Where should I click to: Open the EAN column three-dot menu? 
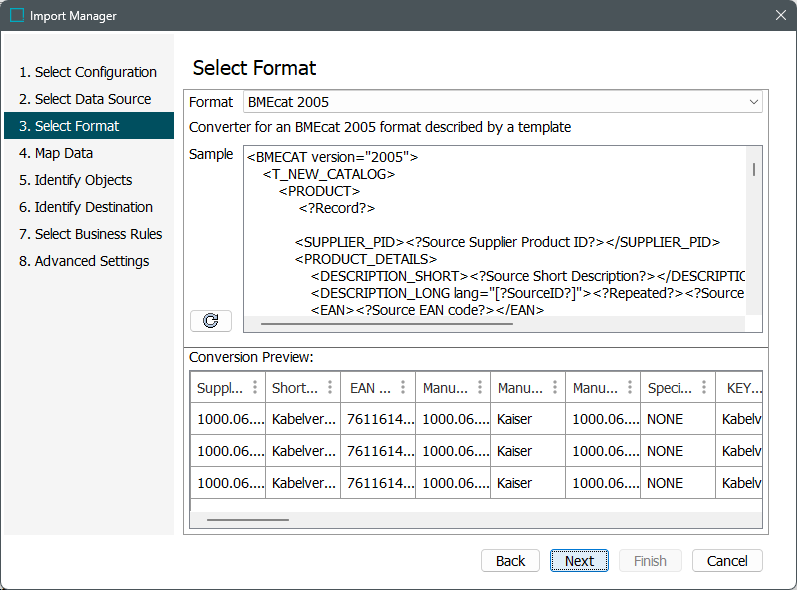click(405, 388)
